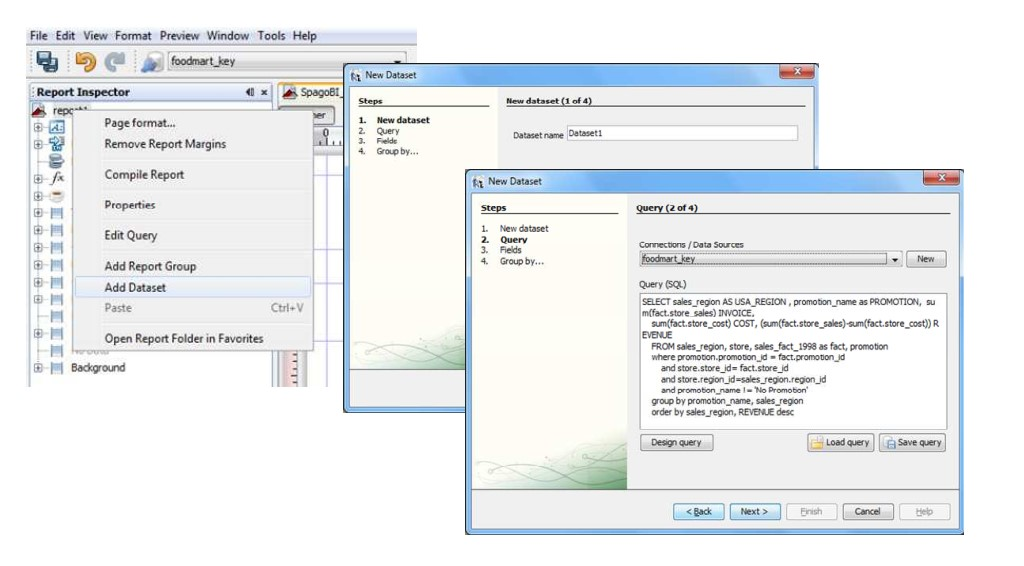Select the Styles node icon in Report Inspector

57,127
